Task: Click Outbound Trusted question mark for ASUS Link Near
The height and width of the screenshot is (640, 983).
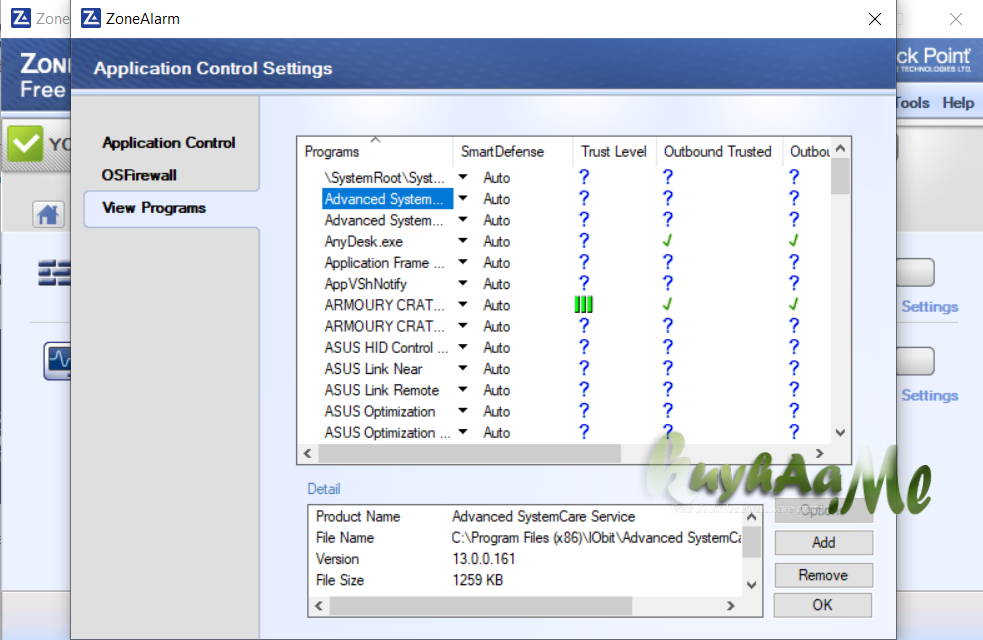Action: click(668, 368)
